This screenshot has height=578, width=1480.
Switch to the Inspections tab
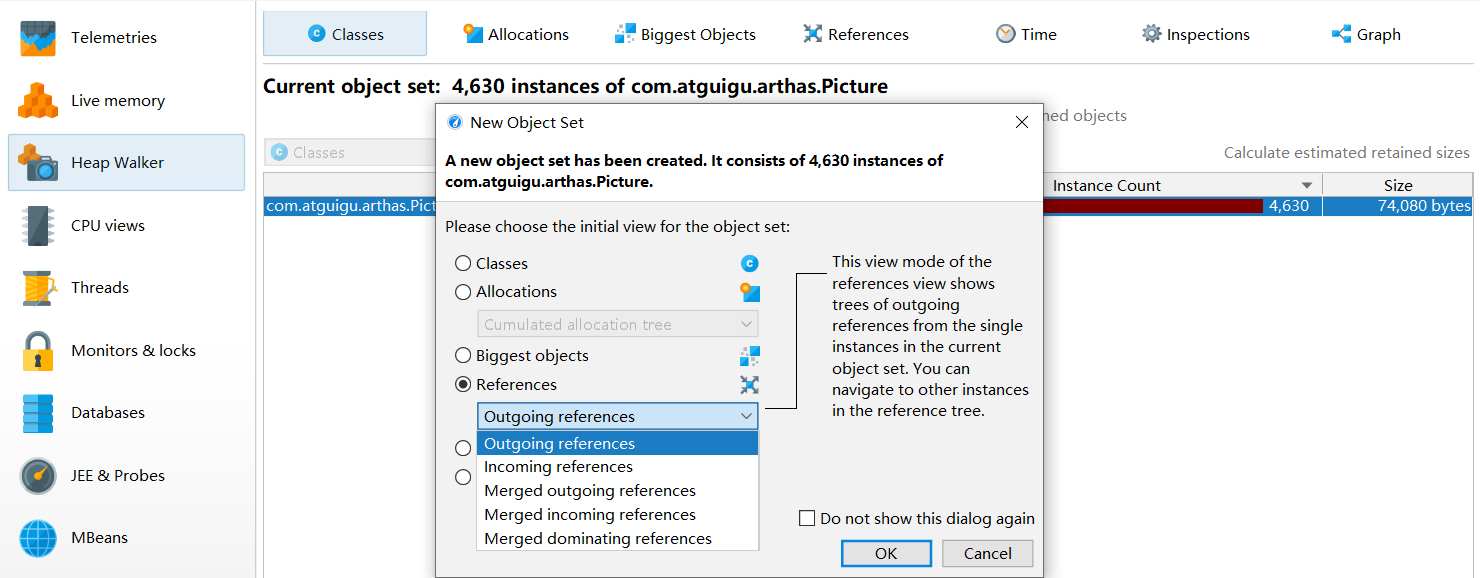coord(1196,35)
